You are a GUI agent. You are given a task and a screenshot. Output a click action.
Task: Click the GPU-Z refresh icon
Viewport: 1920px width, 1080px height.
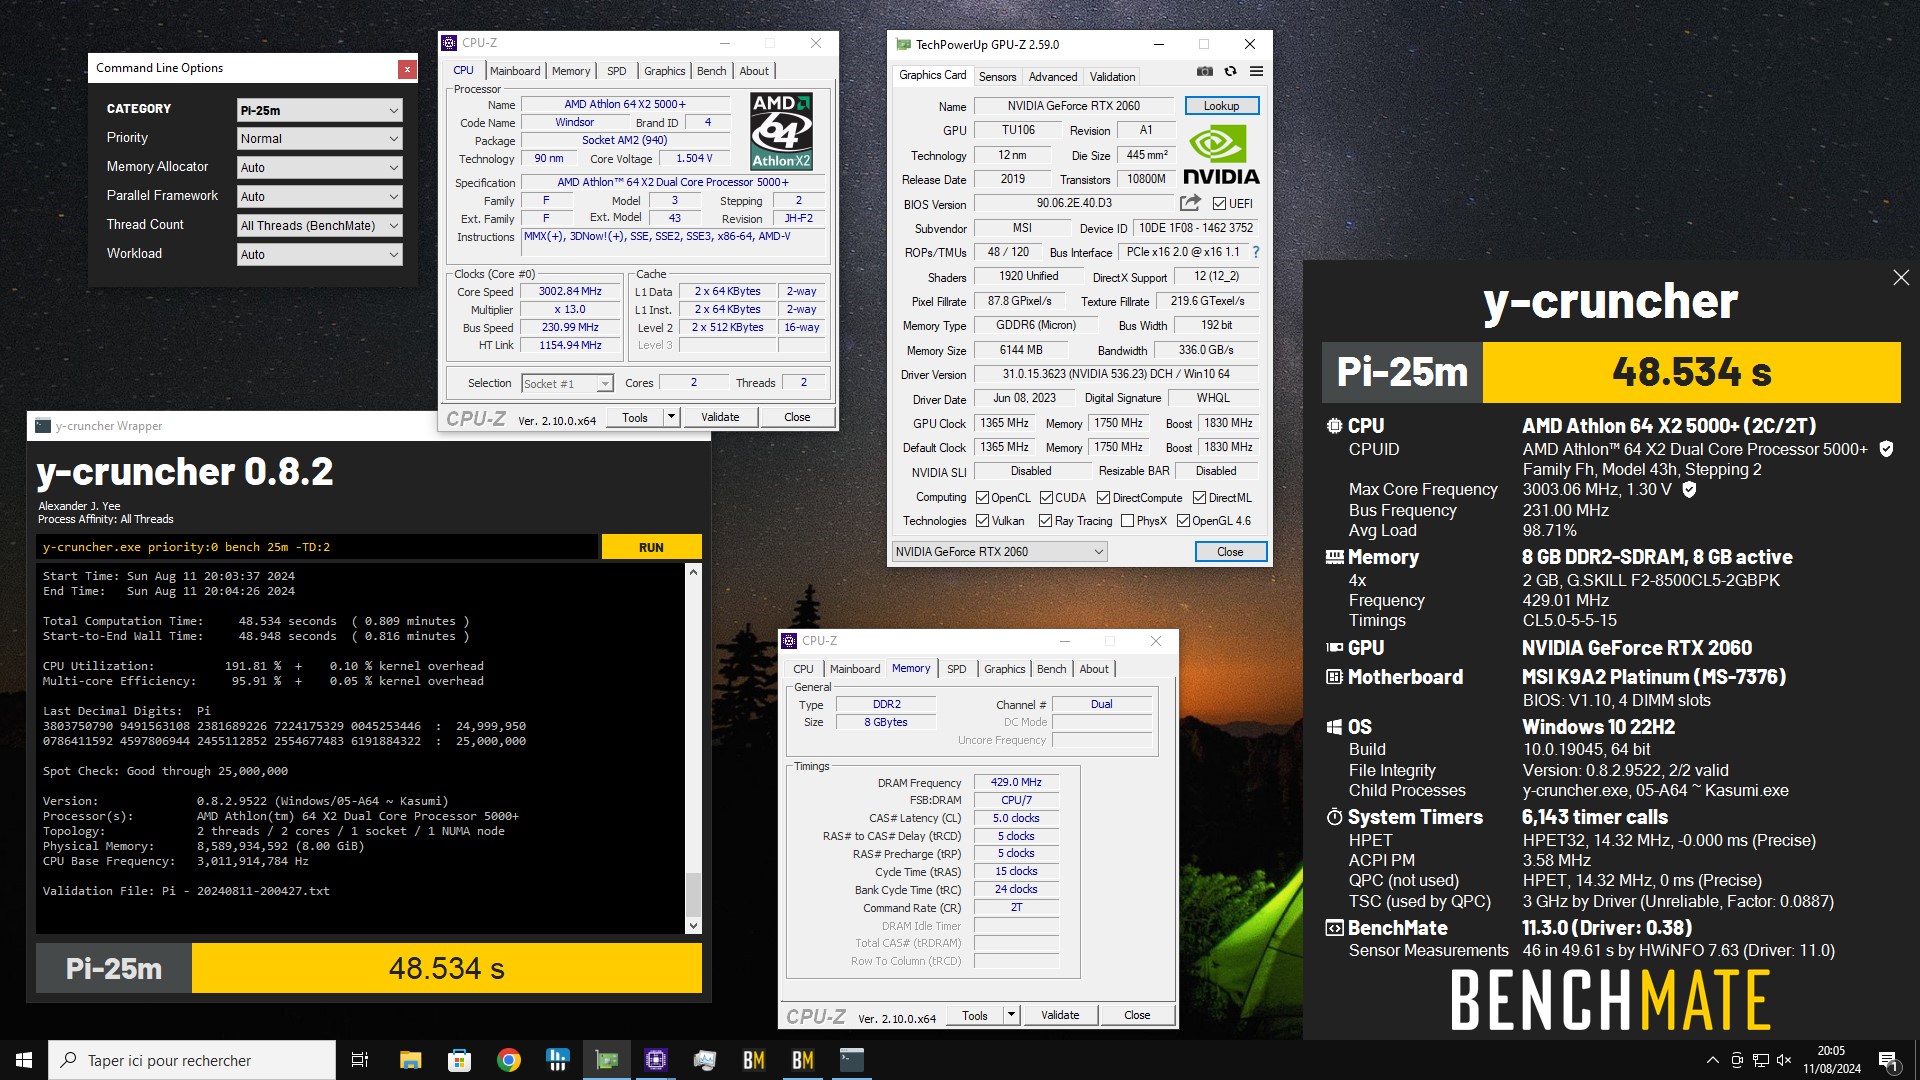[1231, 71]
